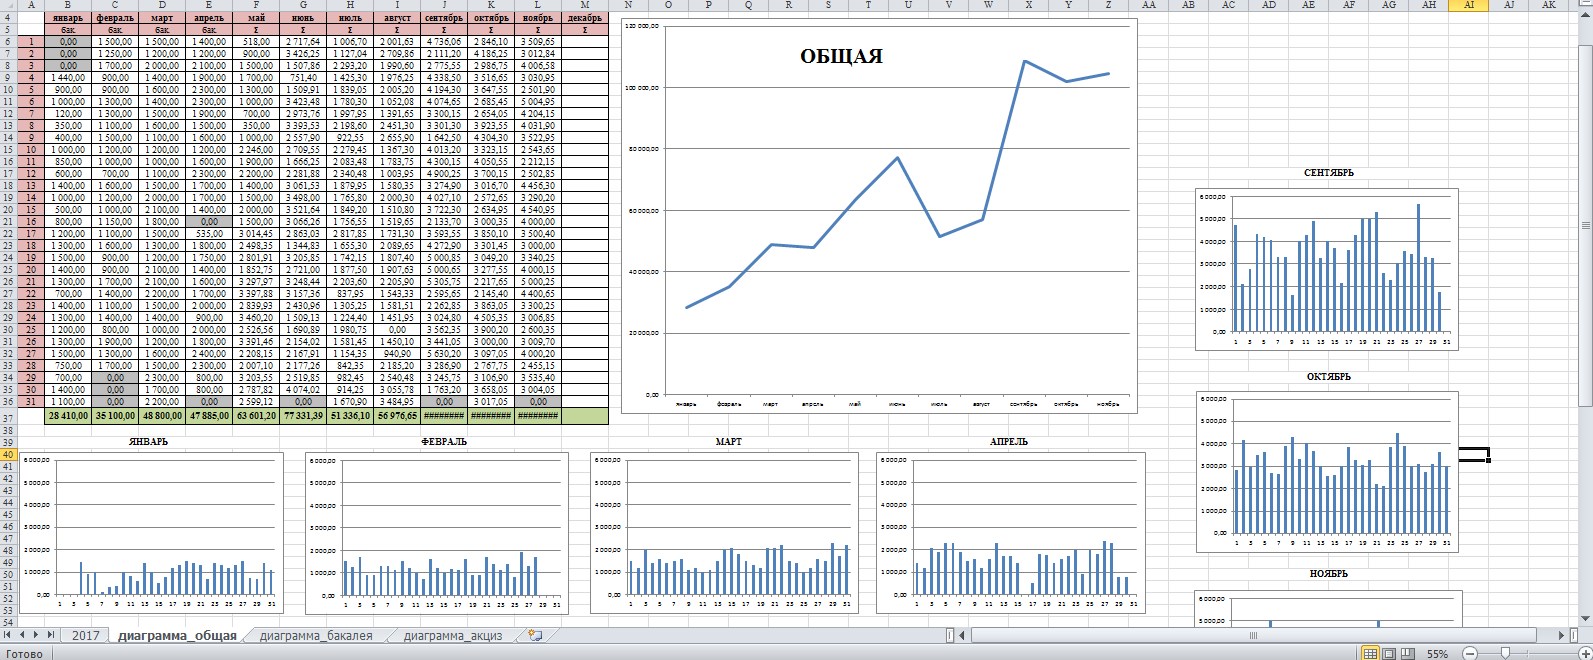Select column header AK
Image resolution: width=1593 pixels, height=660 pixels.
(1549, 6)
